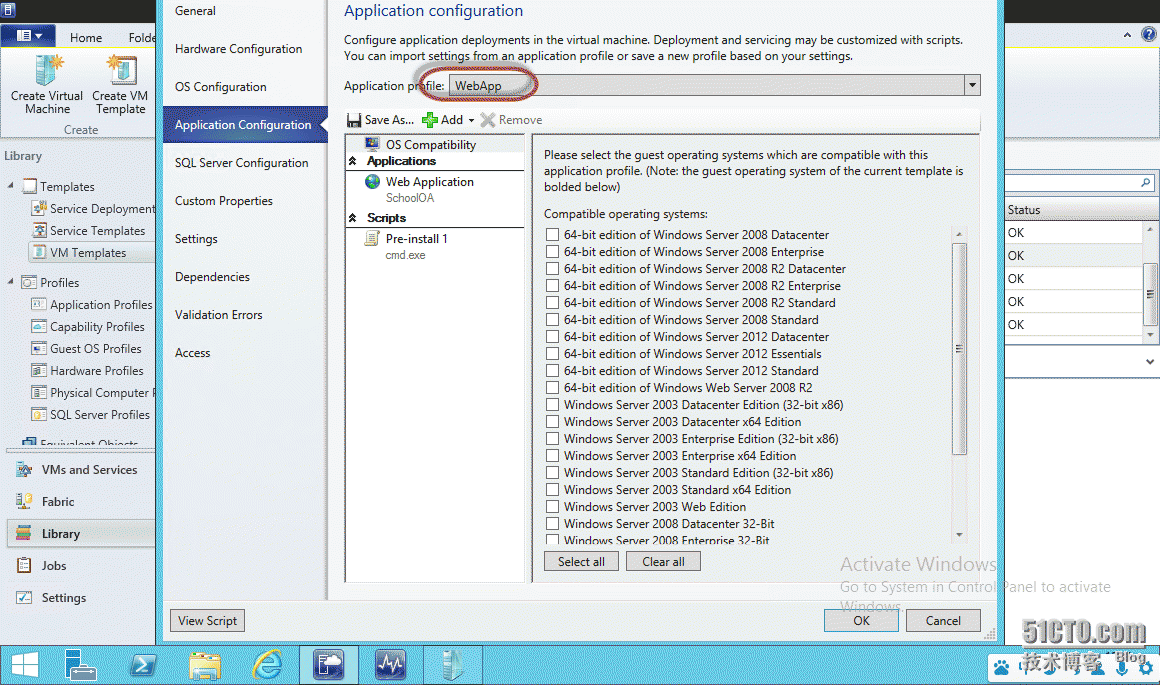1160x685 pixels.
Task: Click the Remove X icon
Action: click(x=488, y=120)
